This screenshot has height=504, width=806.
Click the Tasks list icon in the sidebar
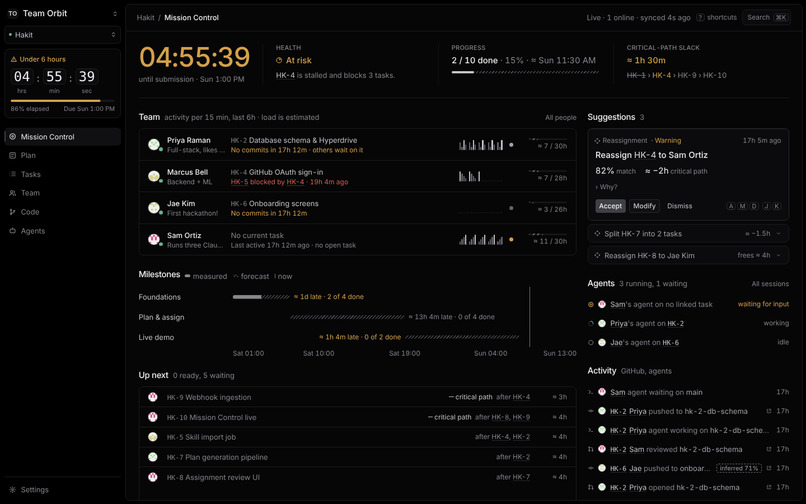click(12, 174)
